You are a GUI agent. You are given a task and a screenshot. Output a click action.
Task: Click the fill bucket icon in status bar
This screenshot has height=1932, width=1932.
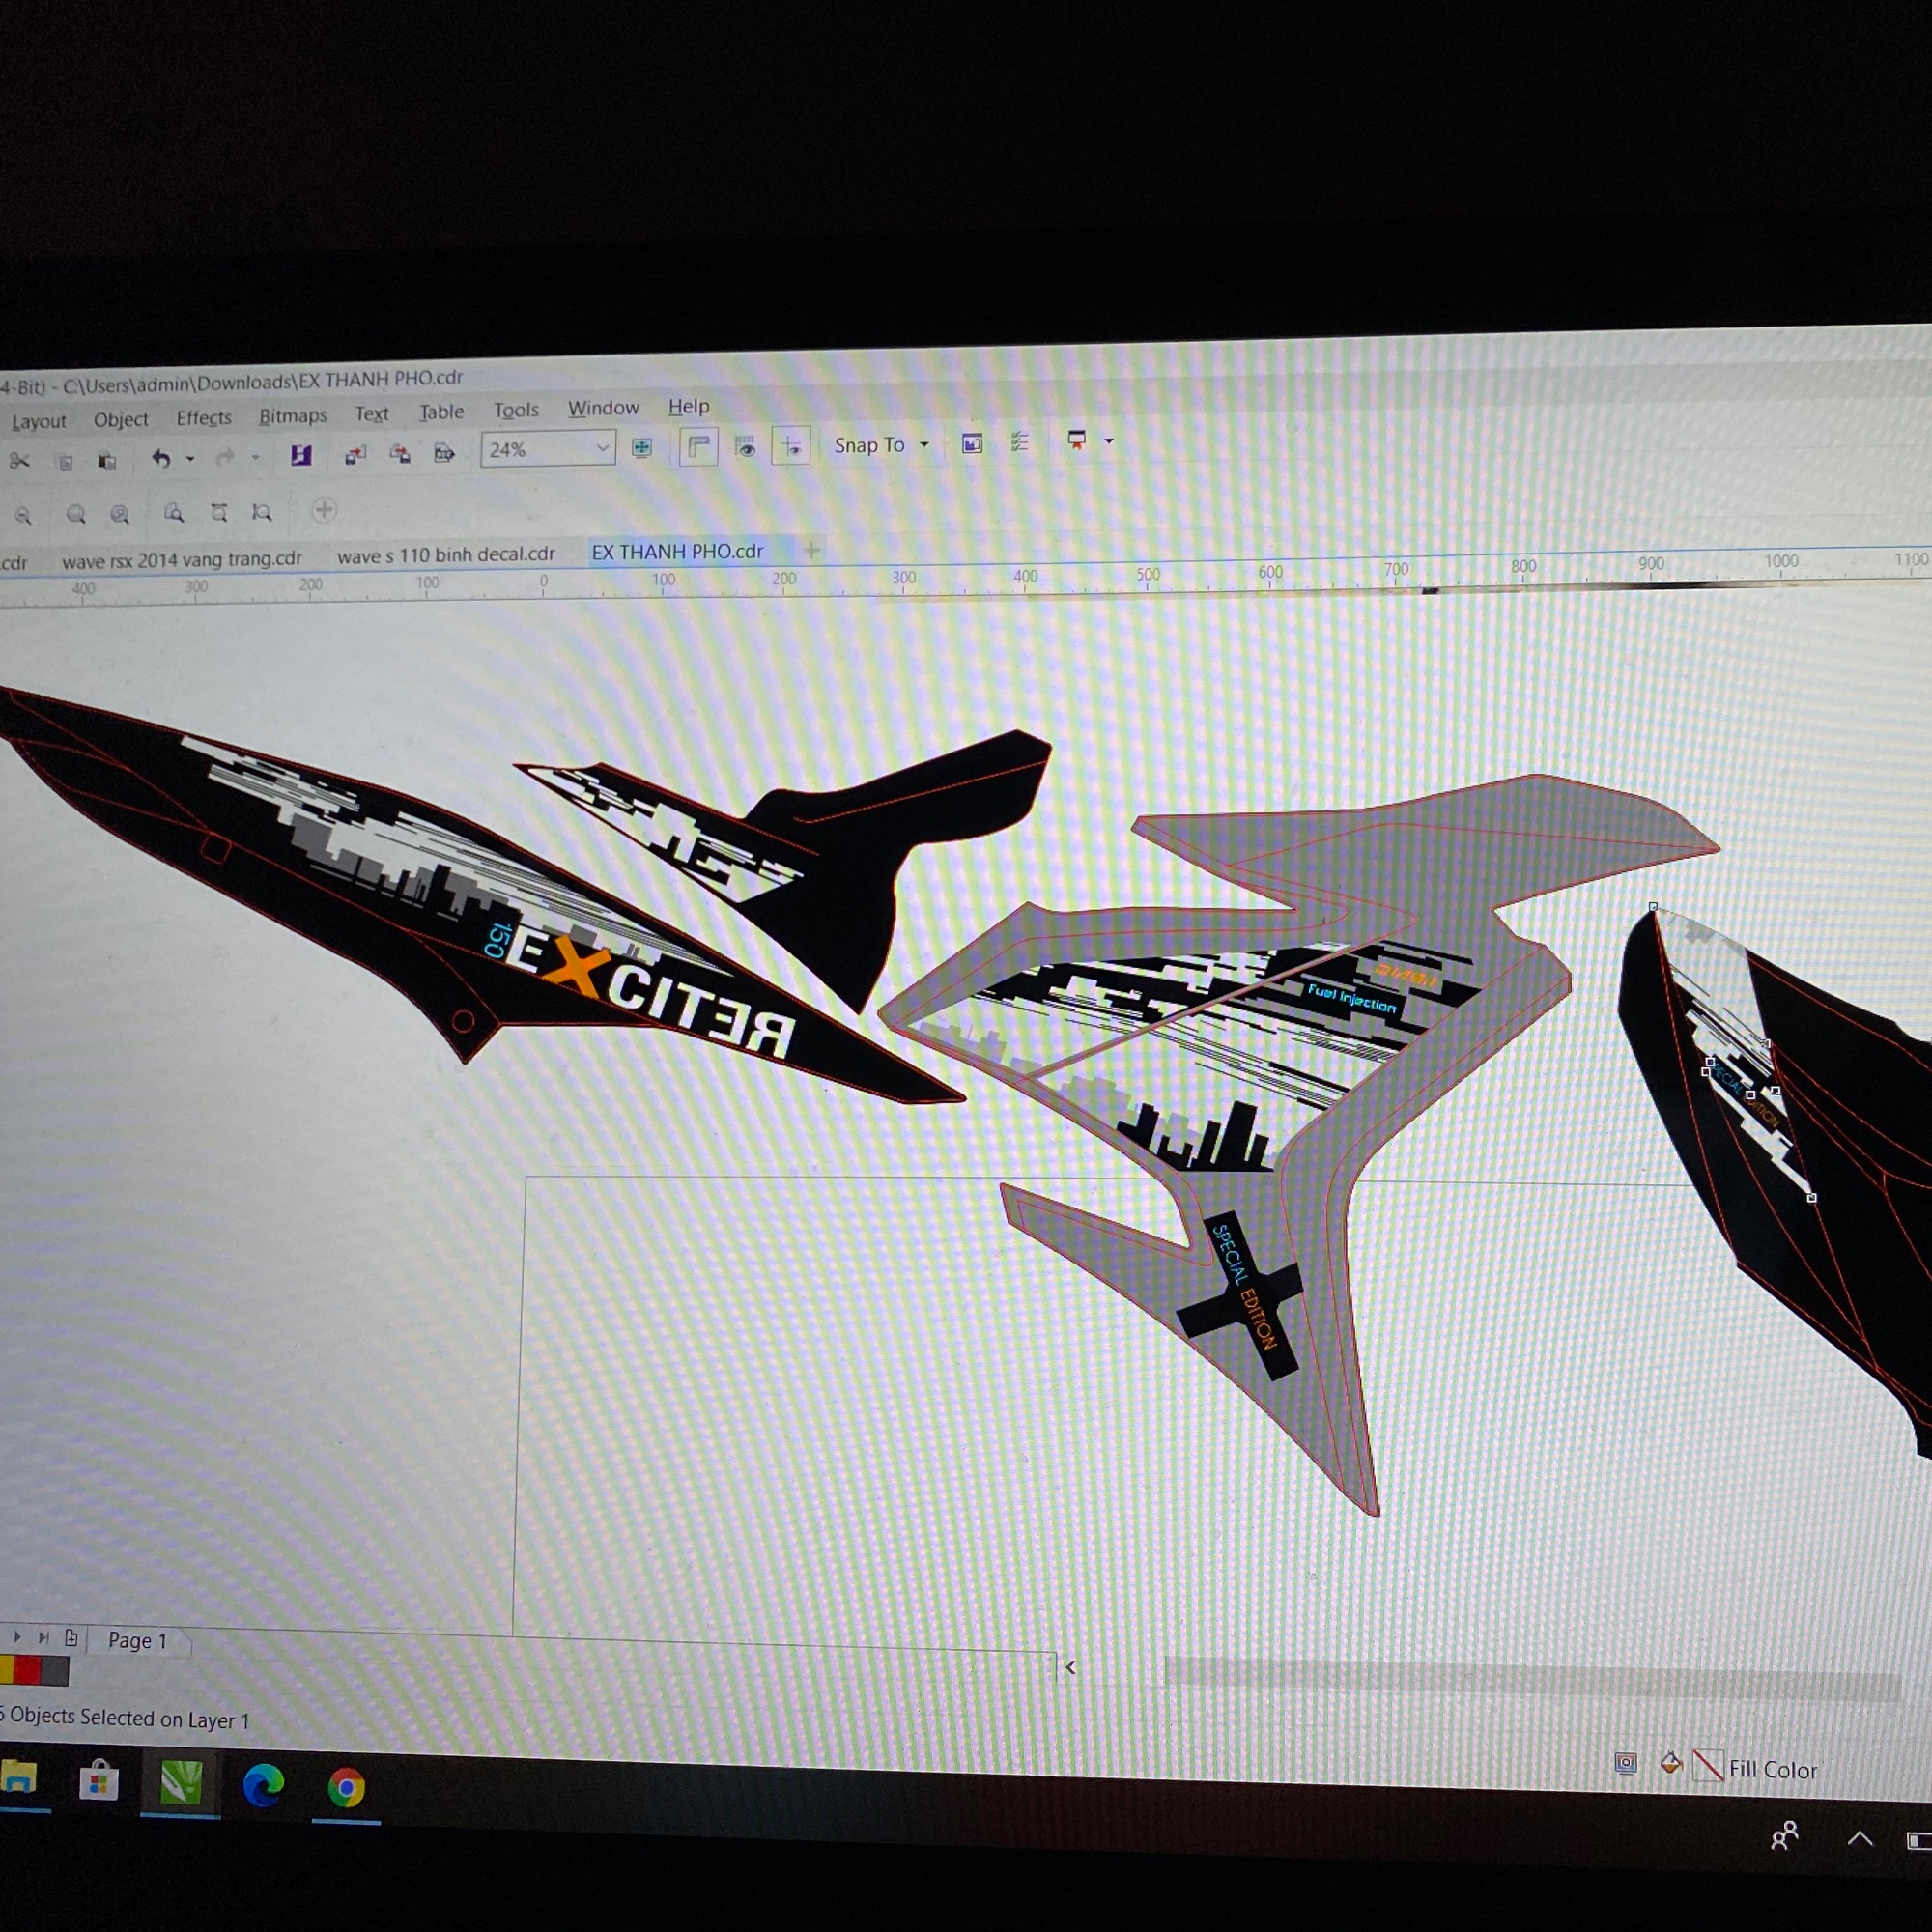click(x=1670, y=1763)
